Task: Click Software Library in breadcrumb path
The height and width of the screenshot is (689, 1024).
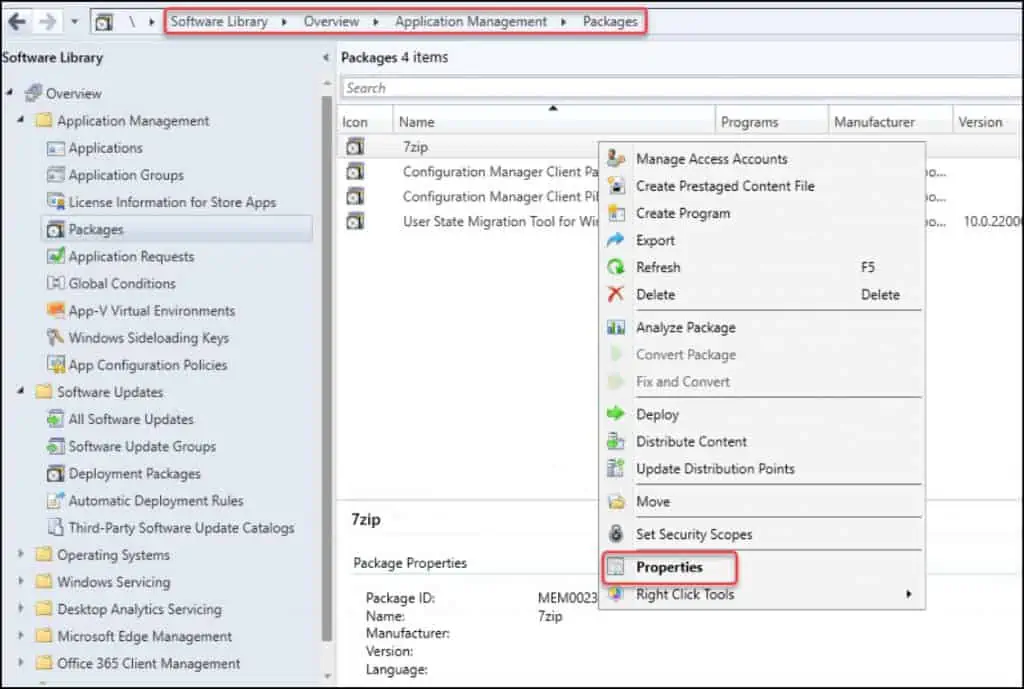Action: point(219,22)
